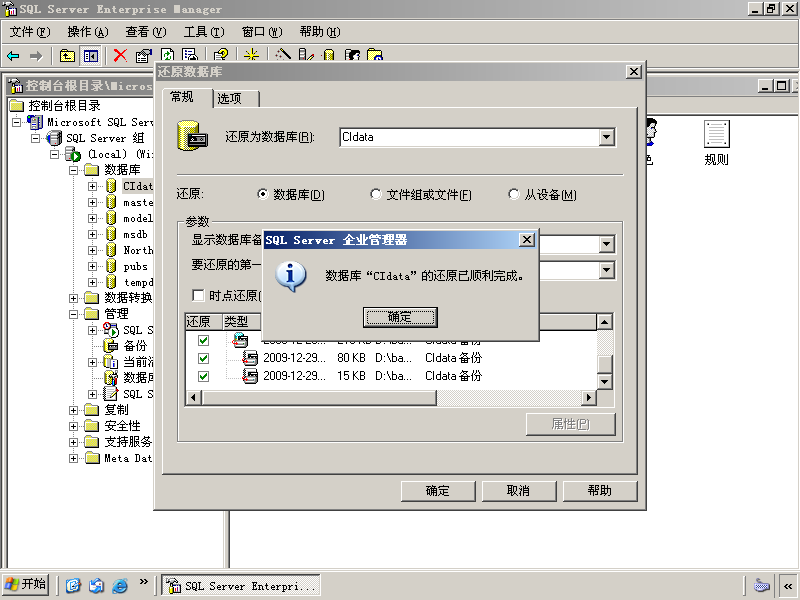Open the 查看(V) menu
Viewport: 800px width, 600px height.
[146, 32]
